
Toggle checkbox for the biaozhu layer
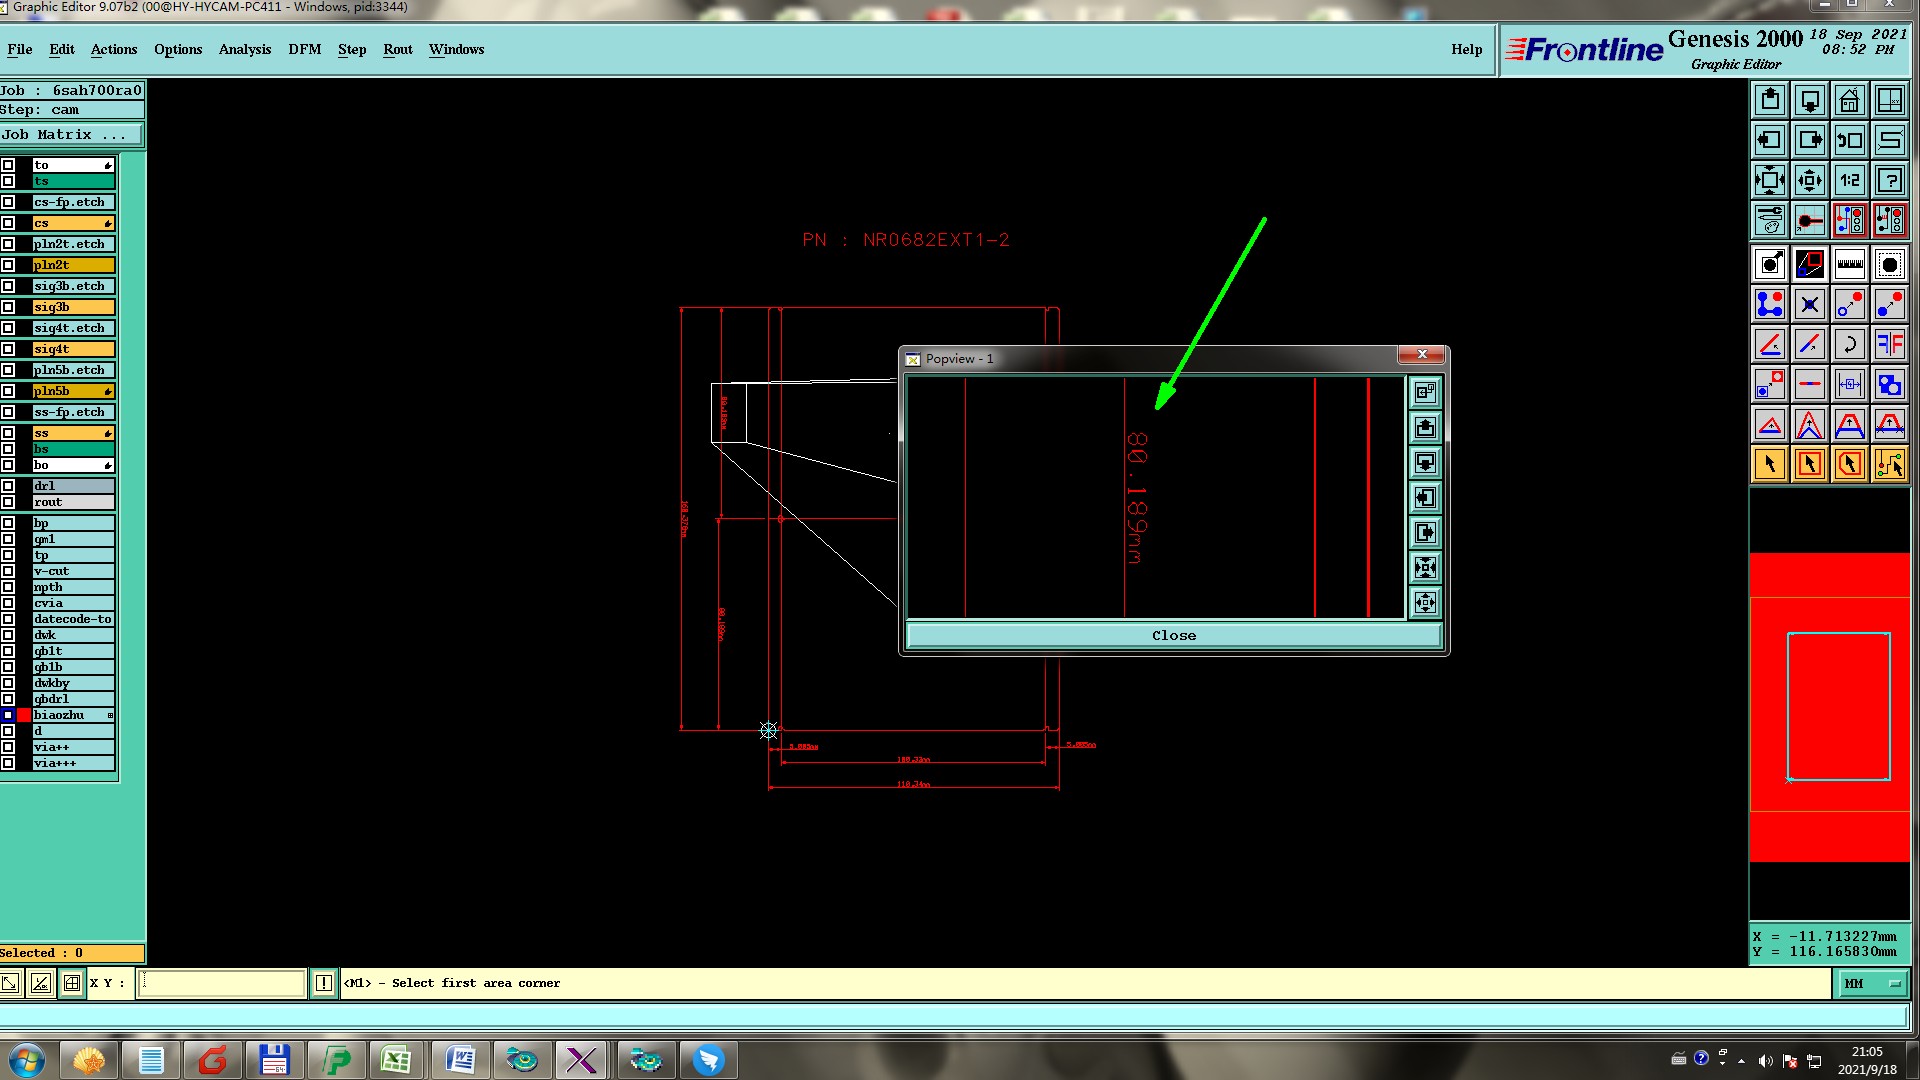(x=8, y=715)
